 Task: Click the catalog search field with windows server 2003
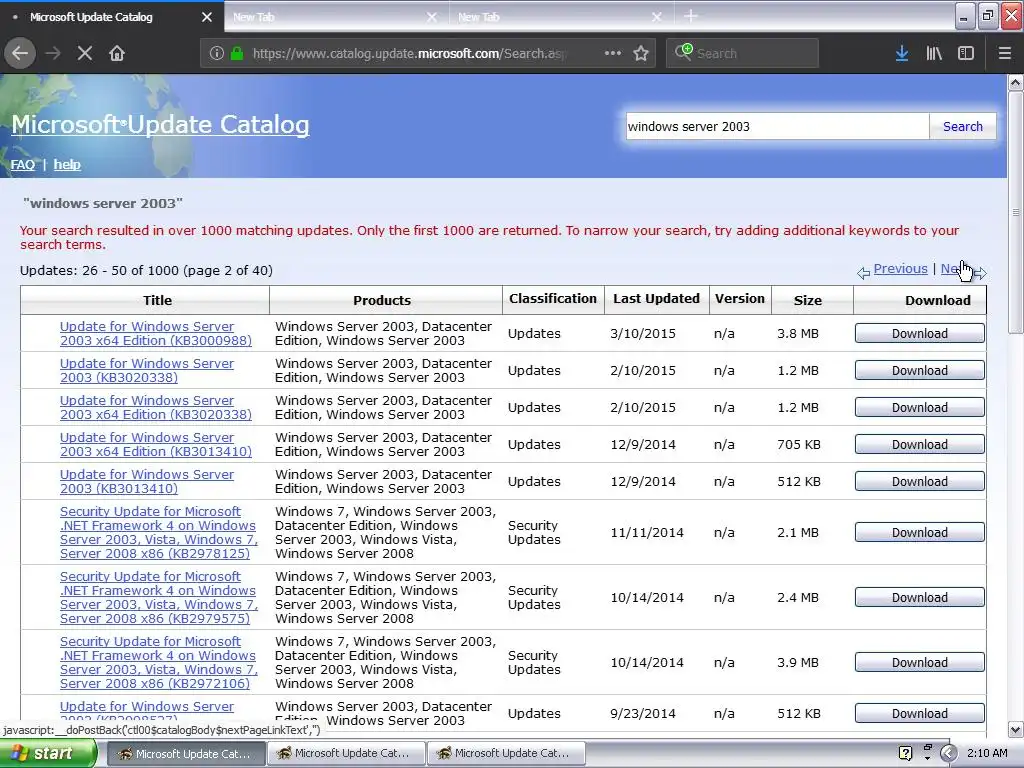[x=776, y=127]
